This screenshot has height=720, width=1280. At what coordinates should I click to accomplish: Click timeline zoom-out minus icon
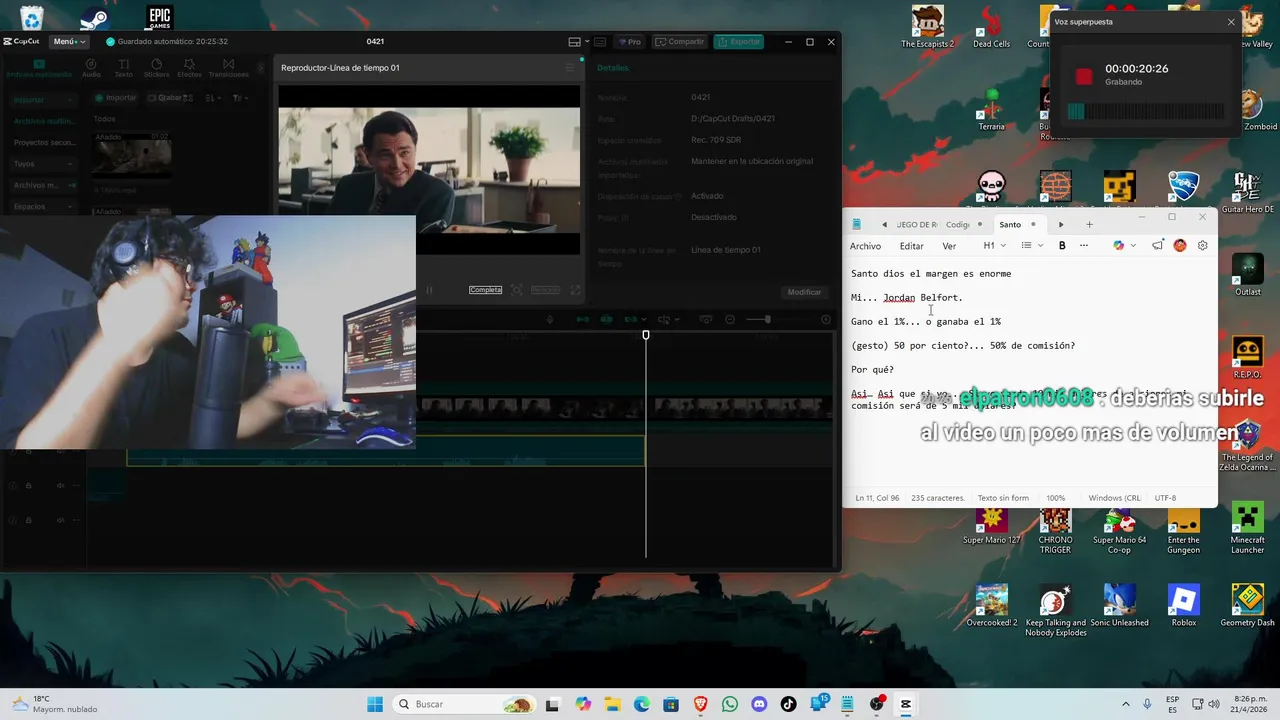730,319
